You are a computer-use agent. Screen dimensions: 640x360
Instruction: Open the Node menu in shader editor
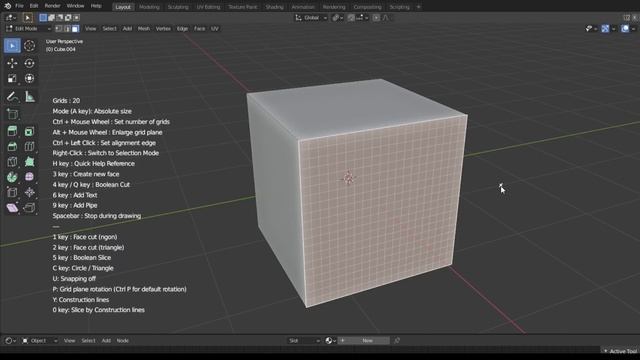click(x=122, y=340)
